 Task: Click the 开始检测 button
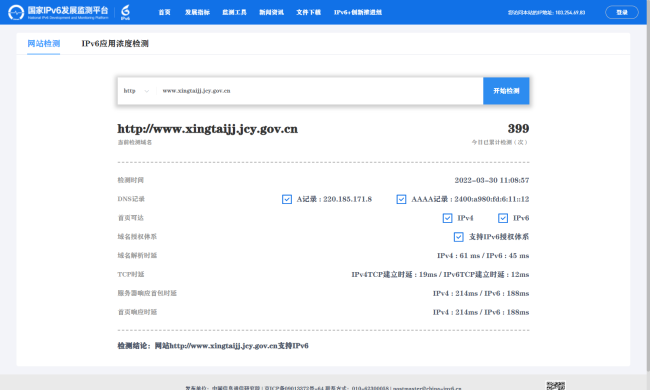506,91
